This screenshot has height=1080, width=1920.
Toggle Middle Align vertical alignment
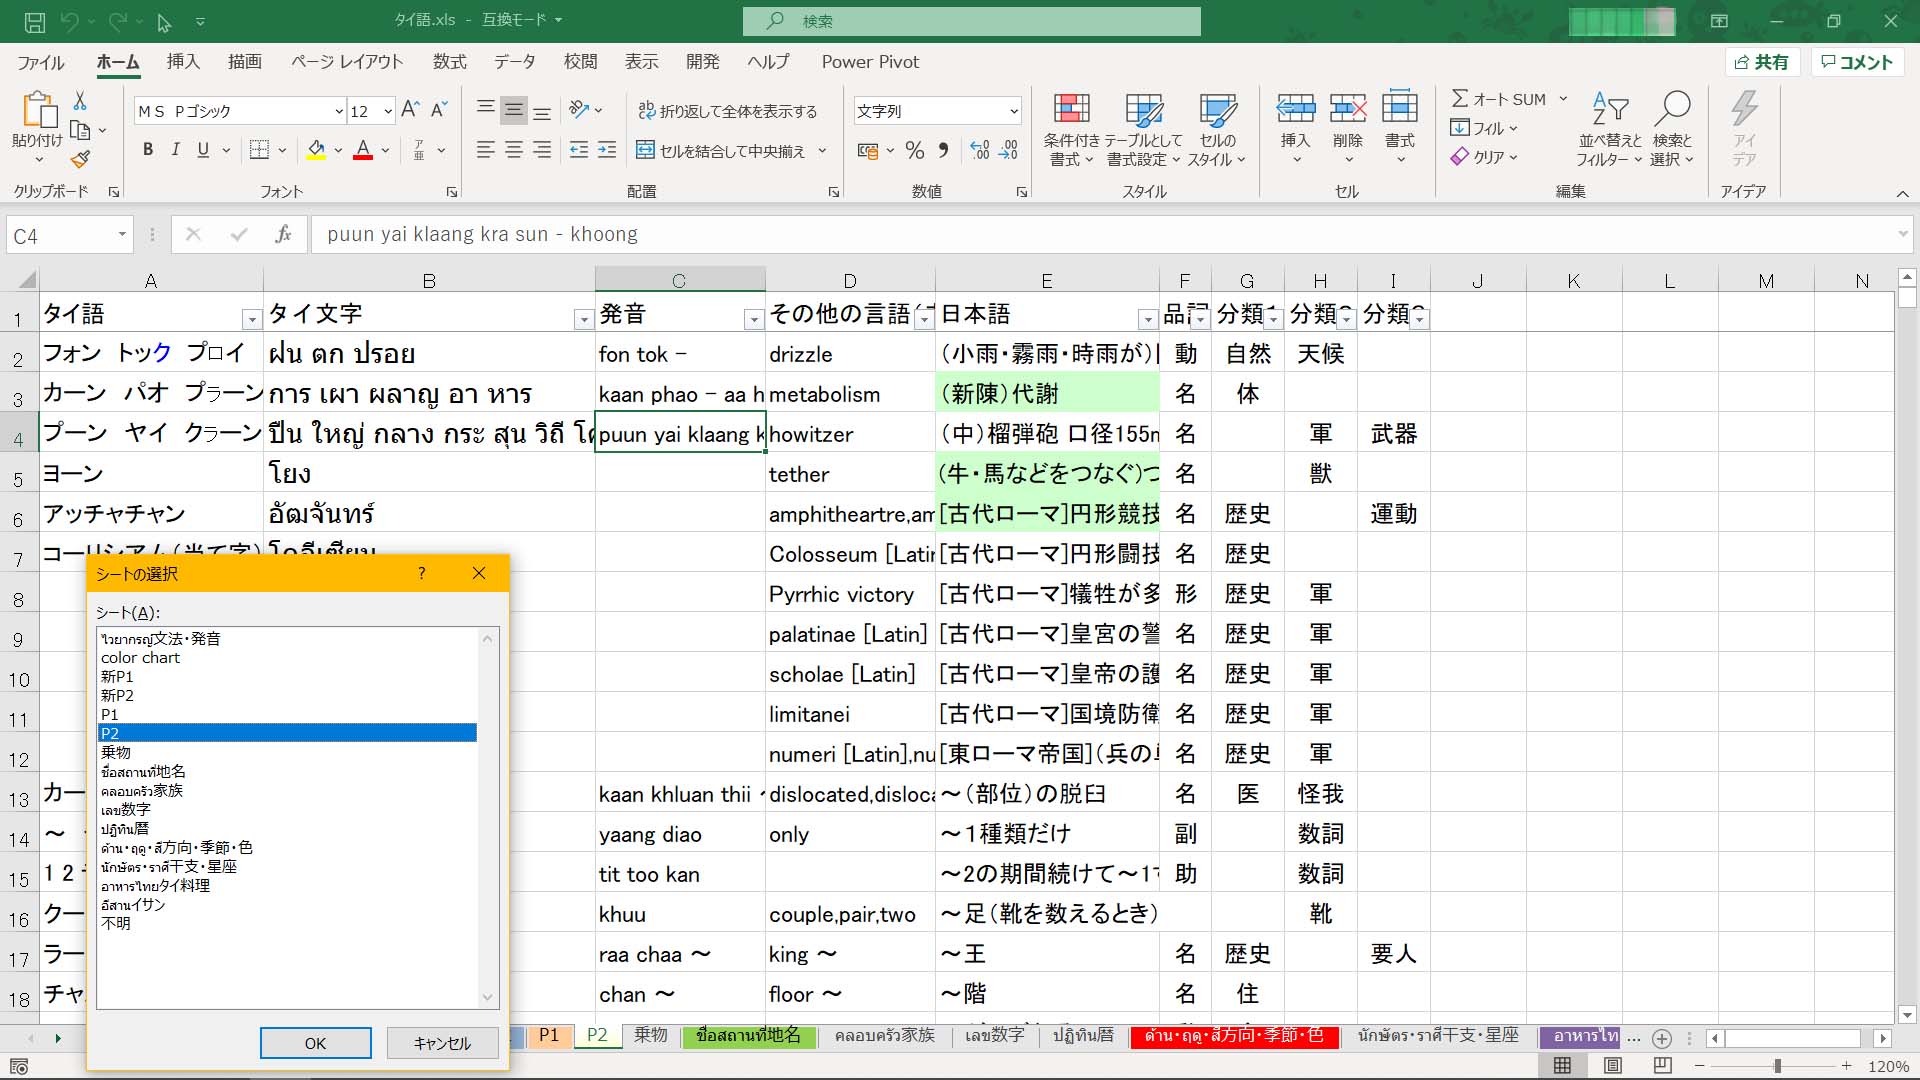click(x=514, y=109)
